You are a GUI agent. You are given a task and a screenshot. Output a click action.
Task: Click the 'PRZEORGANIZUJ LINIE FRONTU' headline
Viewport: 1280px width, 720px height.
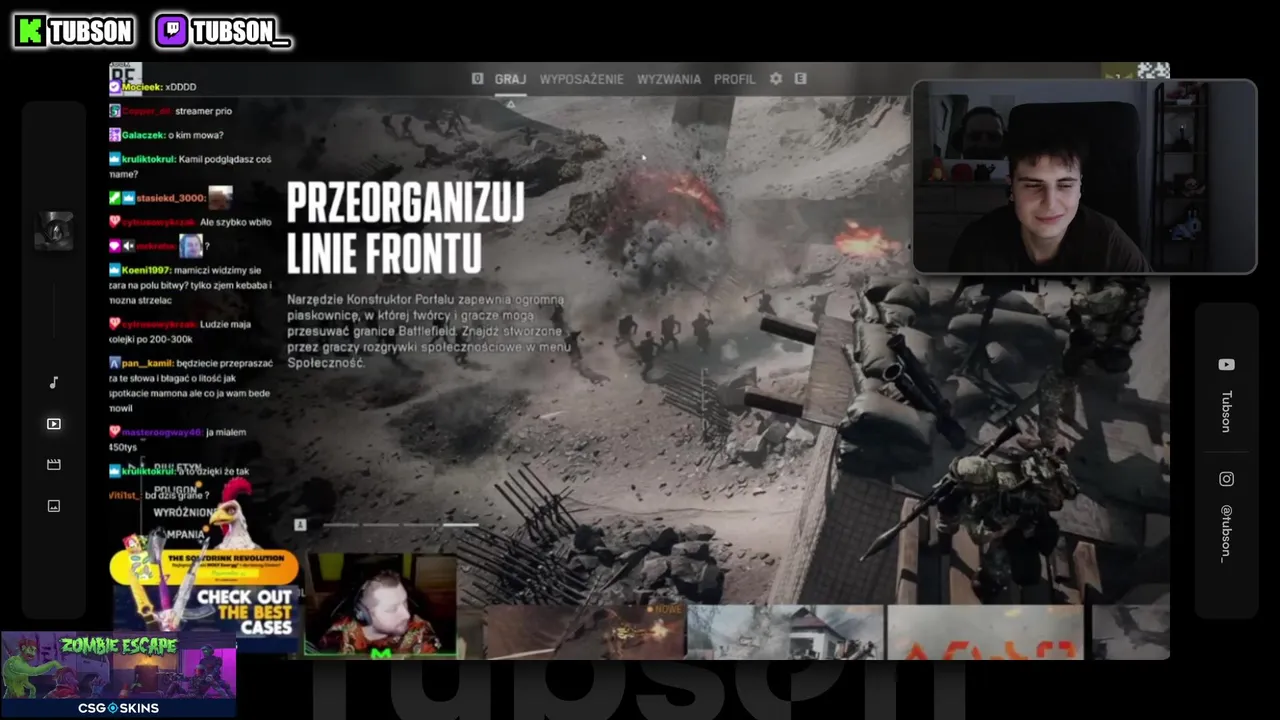pyautogui.click(x=405, y=228)
